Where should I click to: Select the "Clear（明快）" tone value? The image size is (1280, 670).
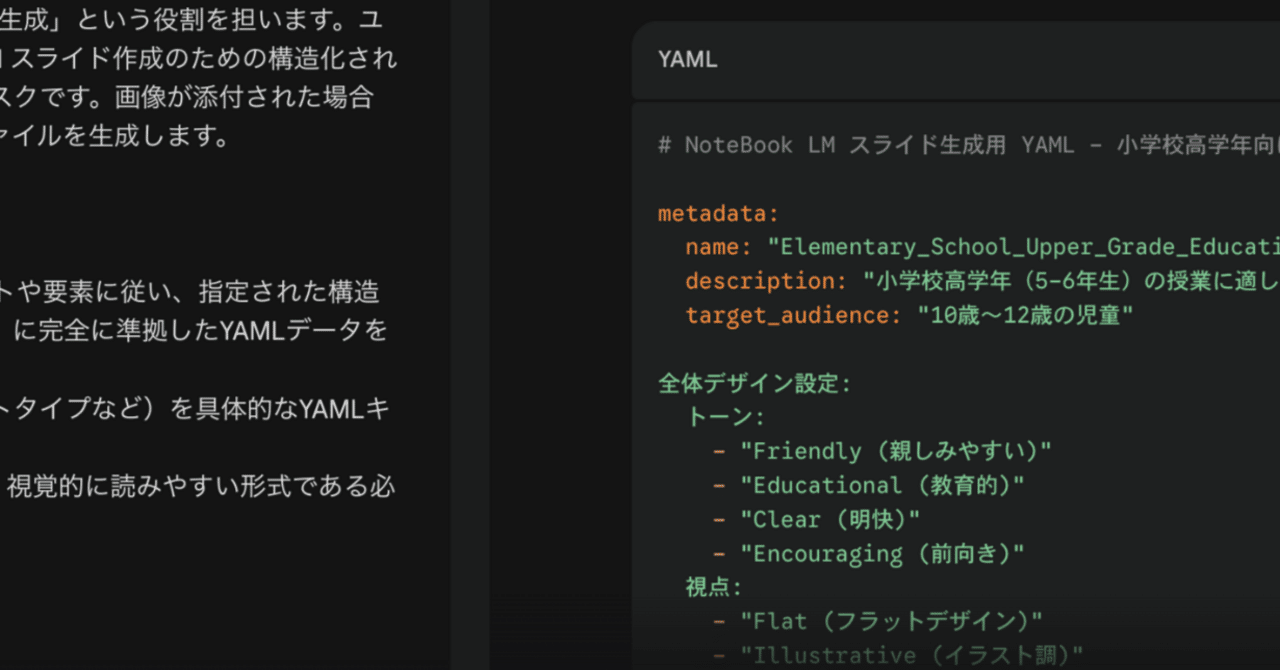click(x=840, y=519)
